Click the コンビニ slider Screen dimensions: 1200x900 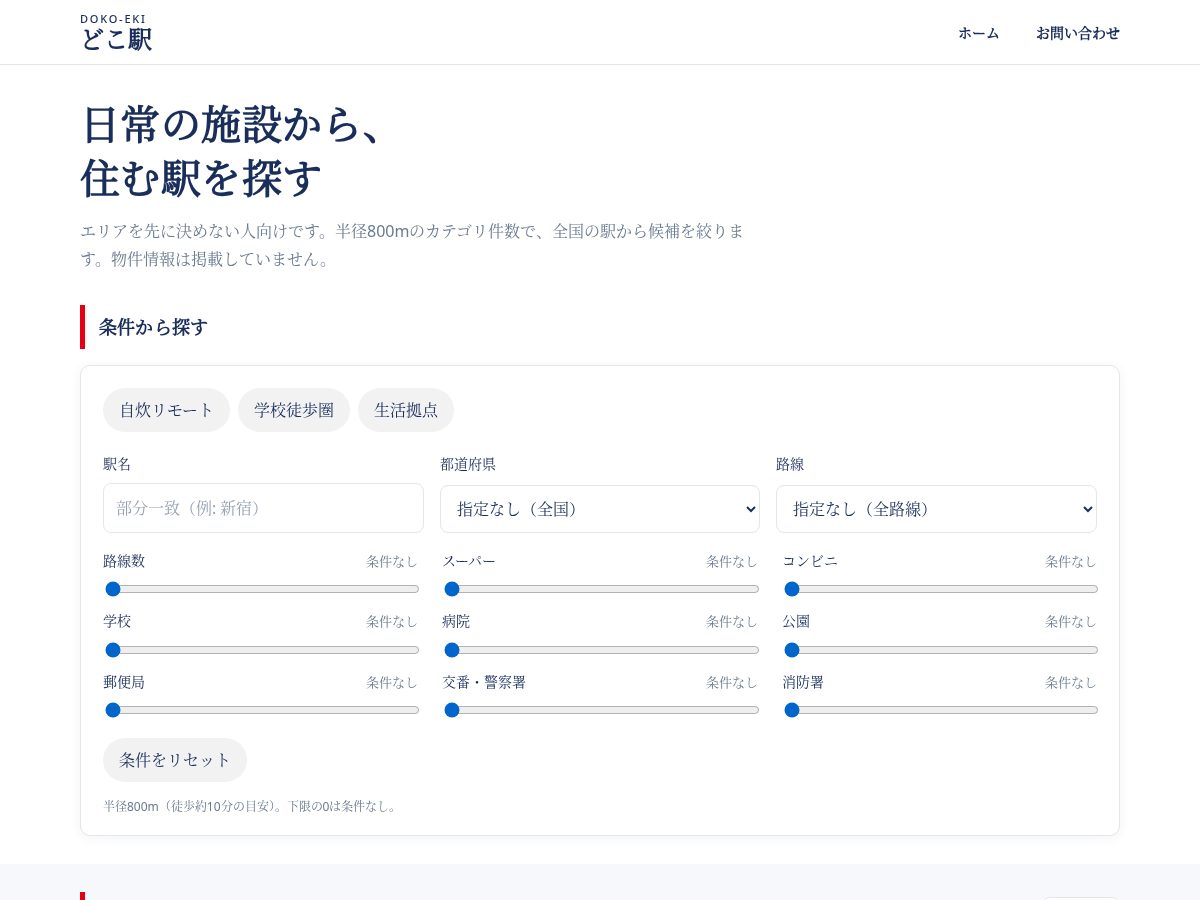[941, 589]
